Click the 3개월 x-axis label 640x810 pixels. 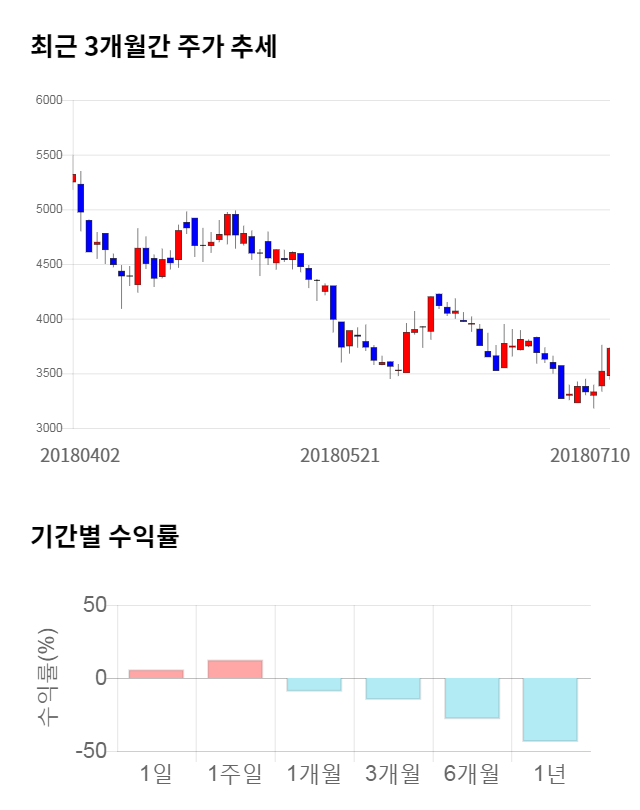pos(393,774)
